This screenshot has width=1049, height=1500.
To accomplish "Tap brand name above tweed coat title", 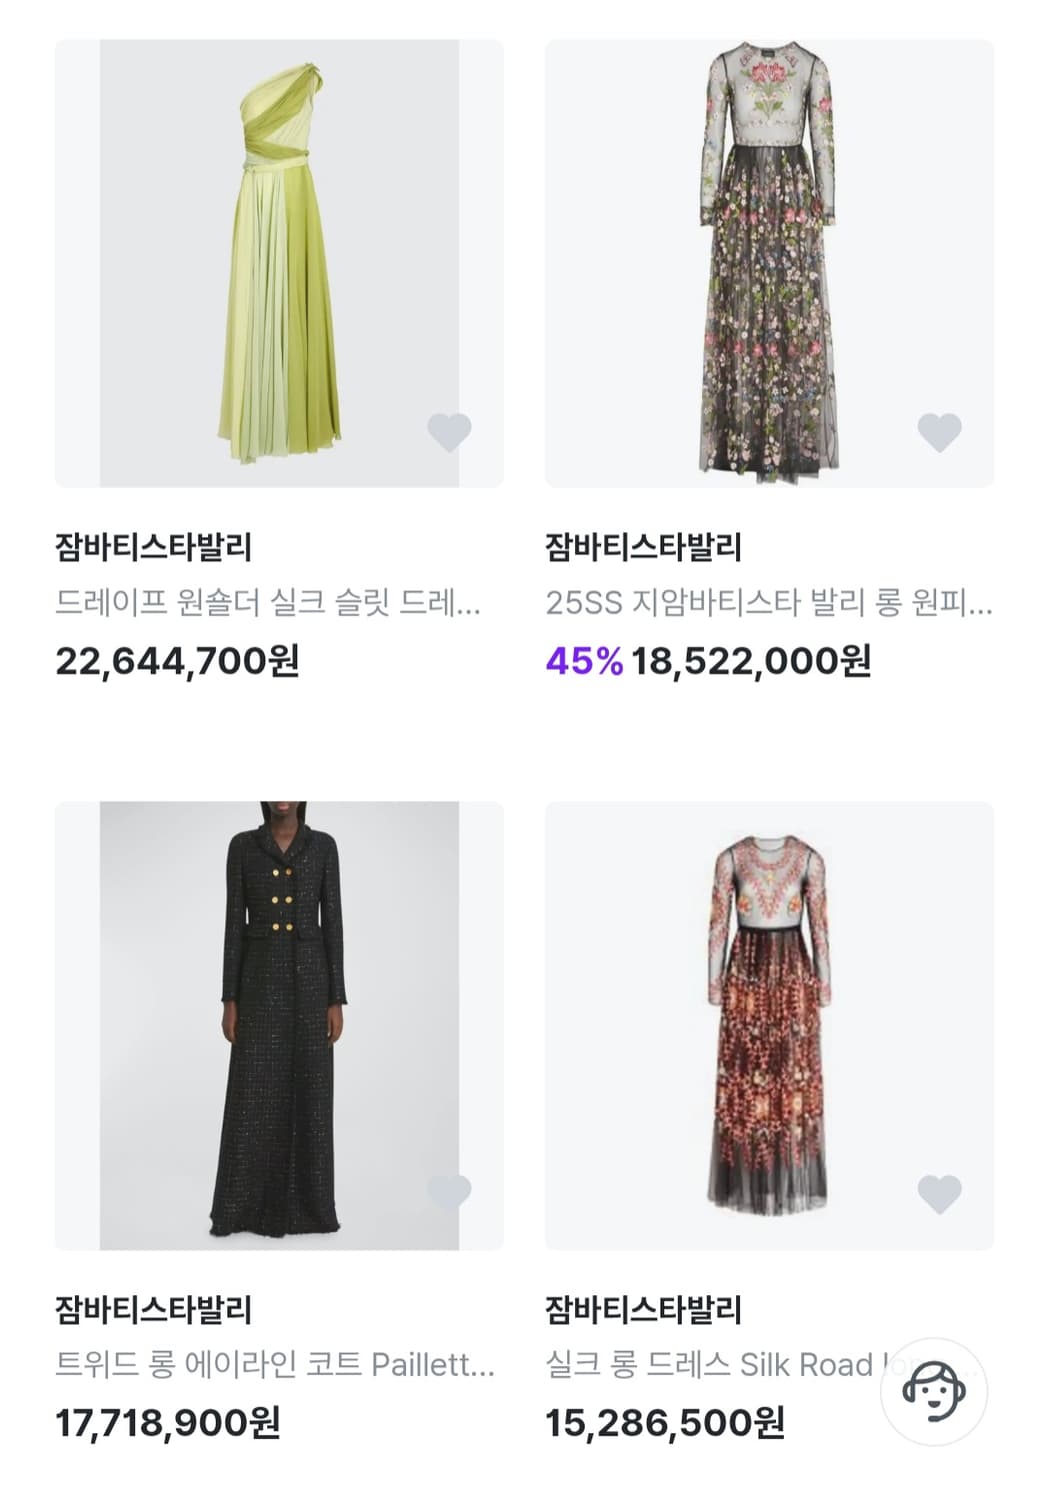I will click(154, 1309).
